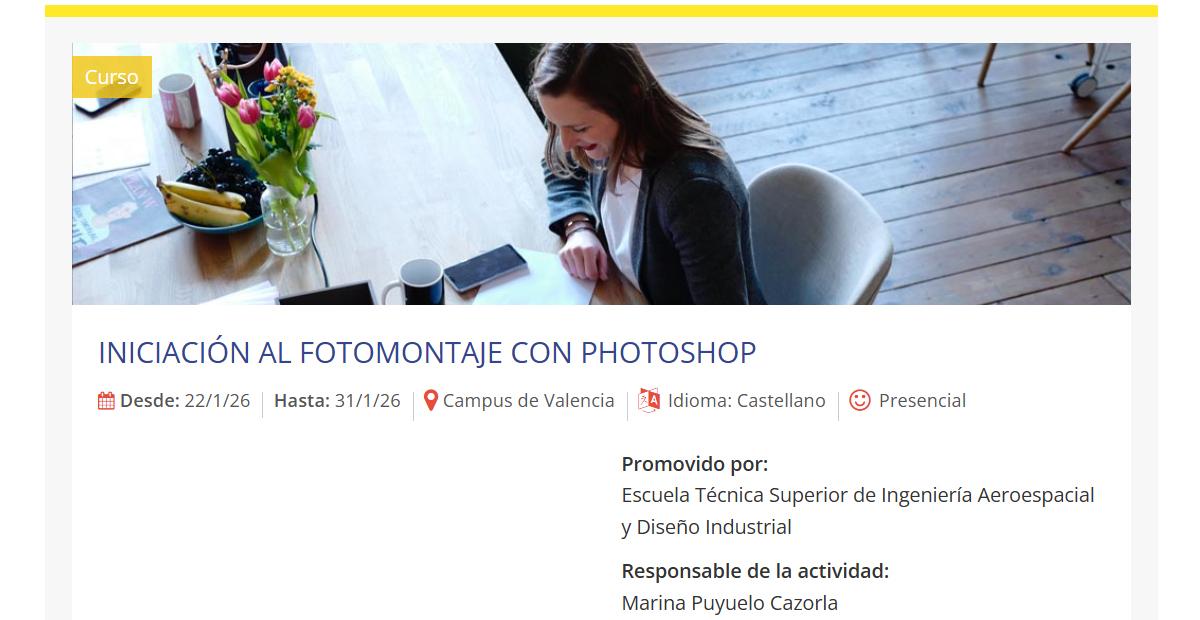
Task: Click the Promovido por heading
Action: pos(695,464)
